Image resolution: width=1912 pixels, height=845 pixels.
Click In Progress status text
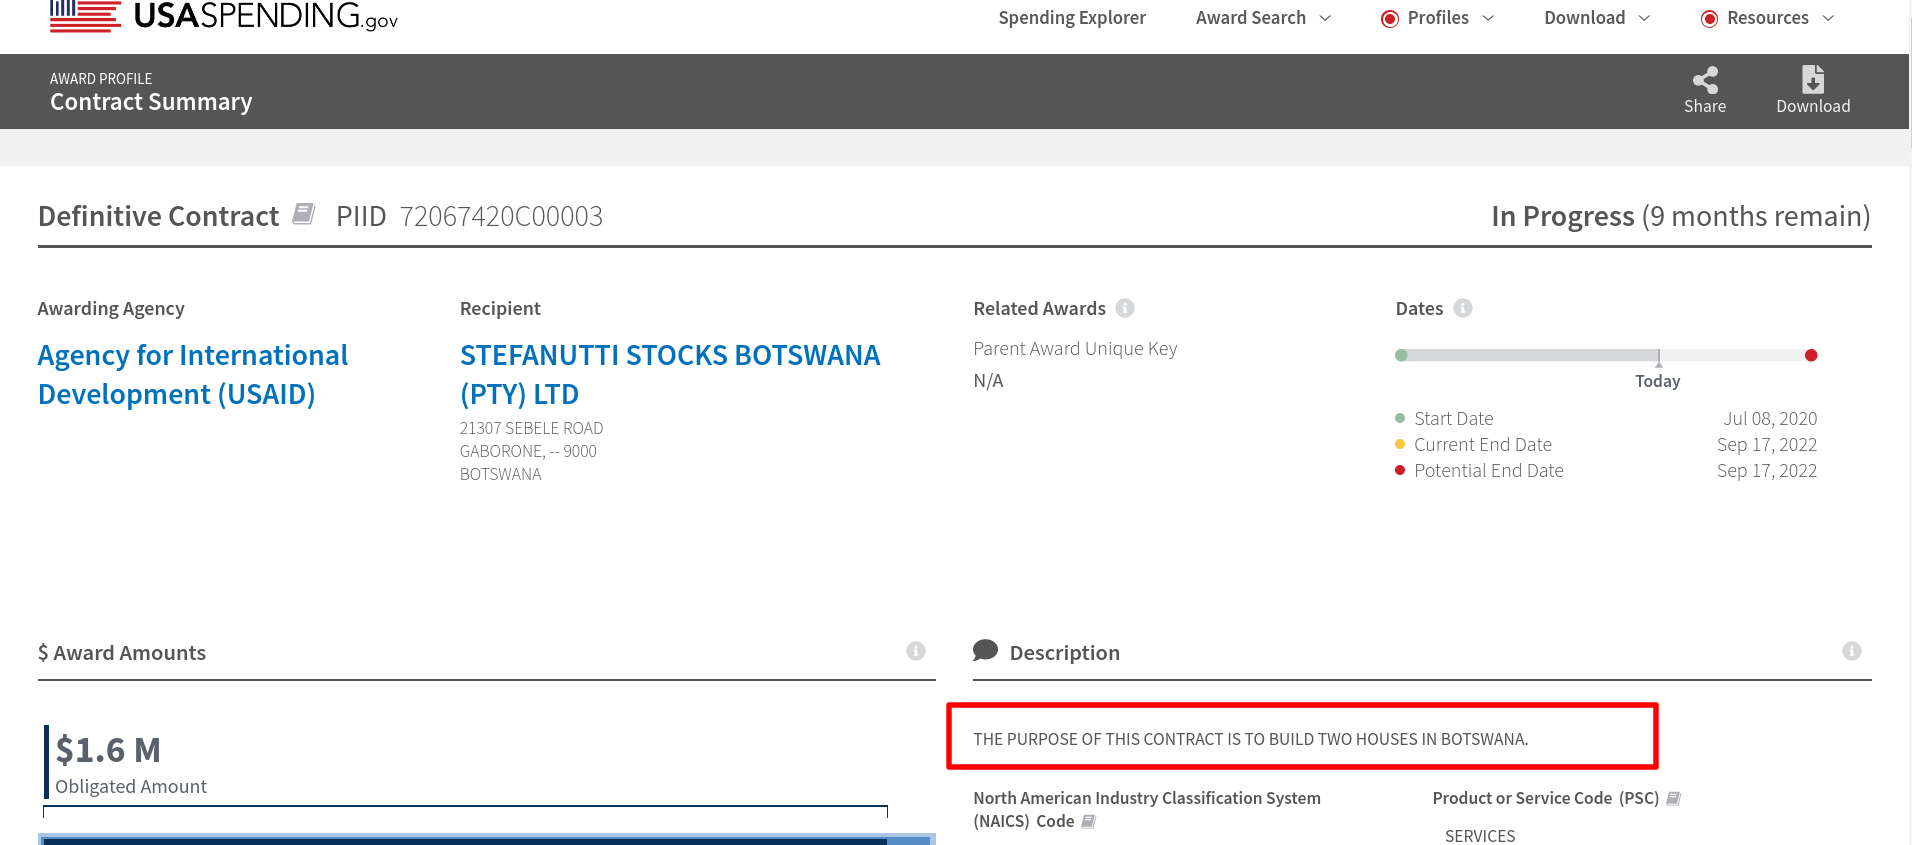pyautogui.click(x=1563, y=216)
